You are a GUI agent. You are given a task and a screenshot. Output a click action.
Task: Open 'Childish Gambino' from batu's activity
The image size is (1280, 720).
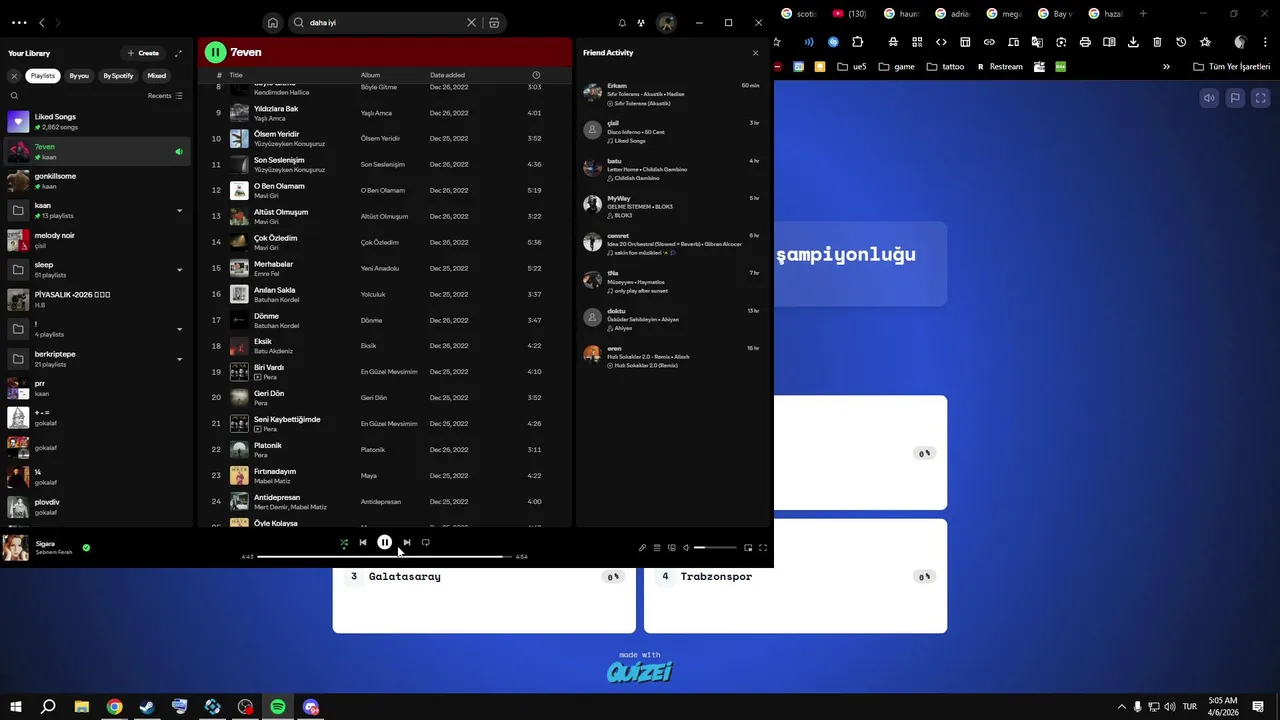click(x=637, y=178)
